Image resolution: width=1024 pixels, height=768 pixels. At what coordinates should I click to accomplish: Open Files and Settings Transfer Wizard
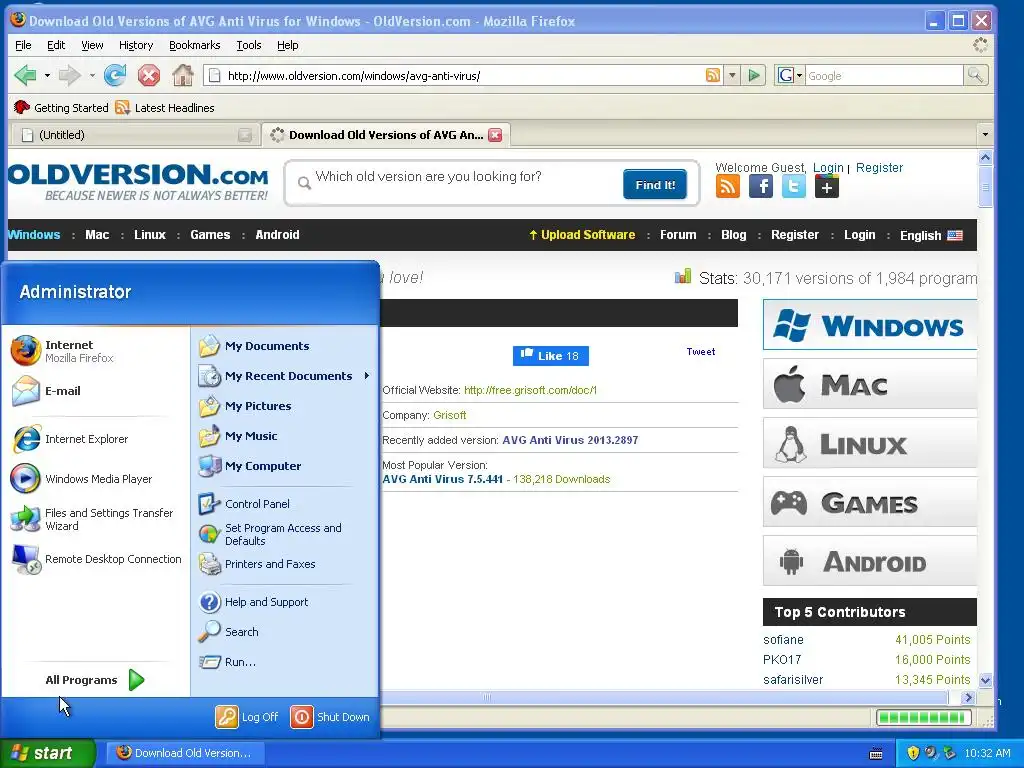coord(95,519)
